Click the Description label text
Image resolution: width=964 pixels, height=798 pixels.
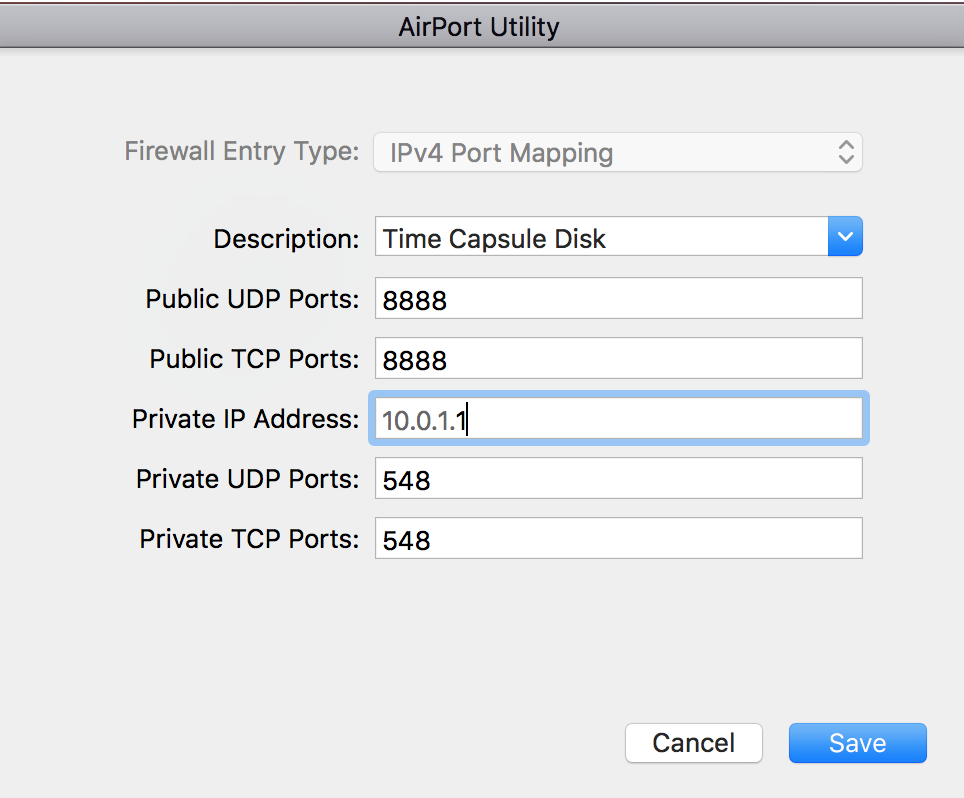(286, 239)
